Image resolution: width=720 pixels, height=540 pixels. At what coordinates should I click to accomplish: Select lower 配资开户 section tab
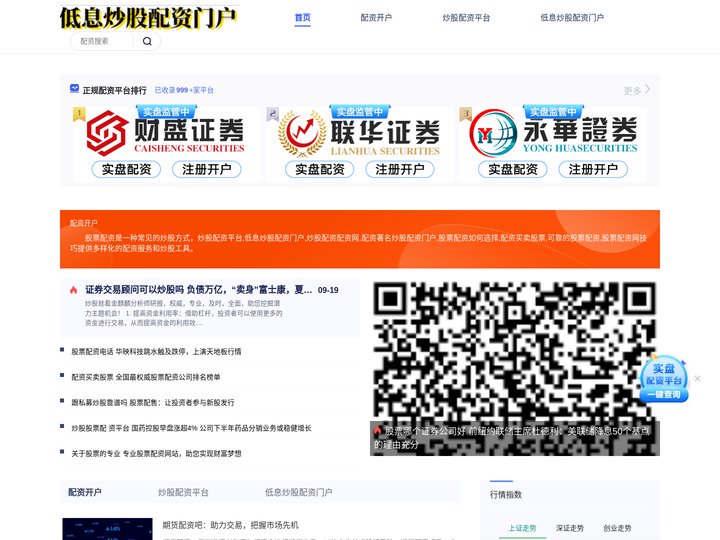(85, 492)
